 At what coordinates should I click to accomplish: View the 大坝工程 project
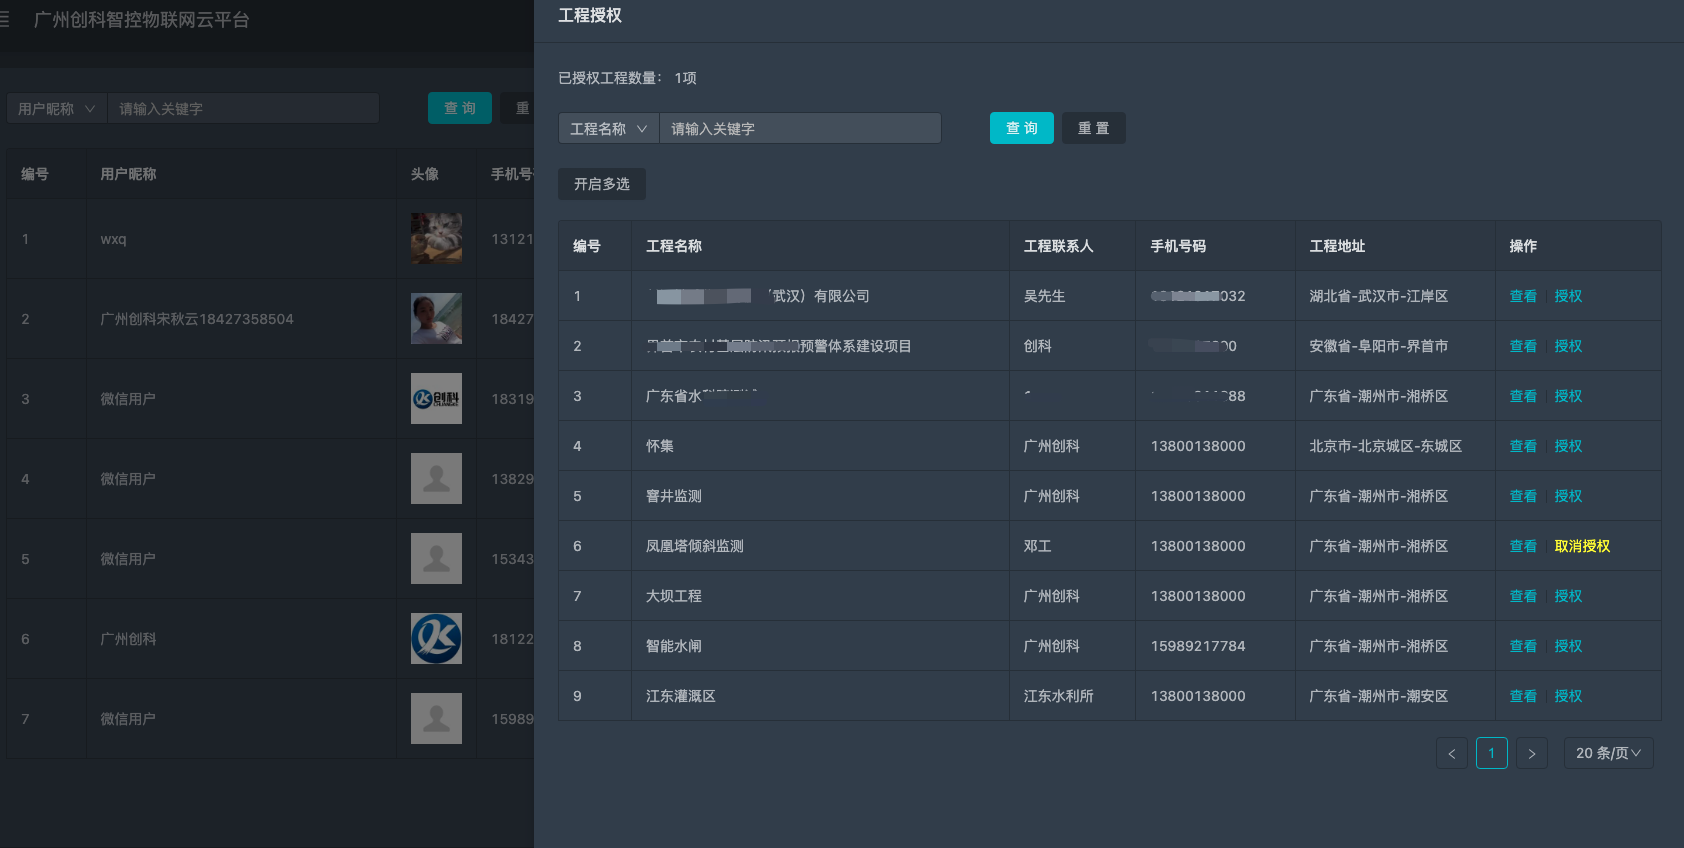point(1523,596)
